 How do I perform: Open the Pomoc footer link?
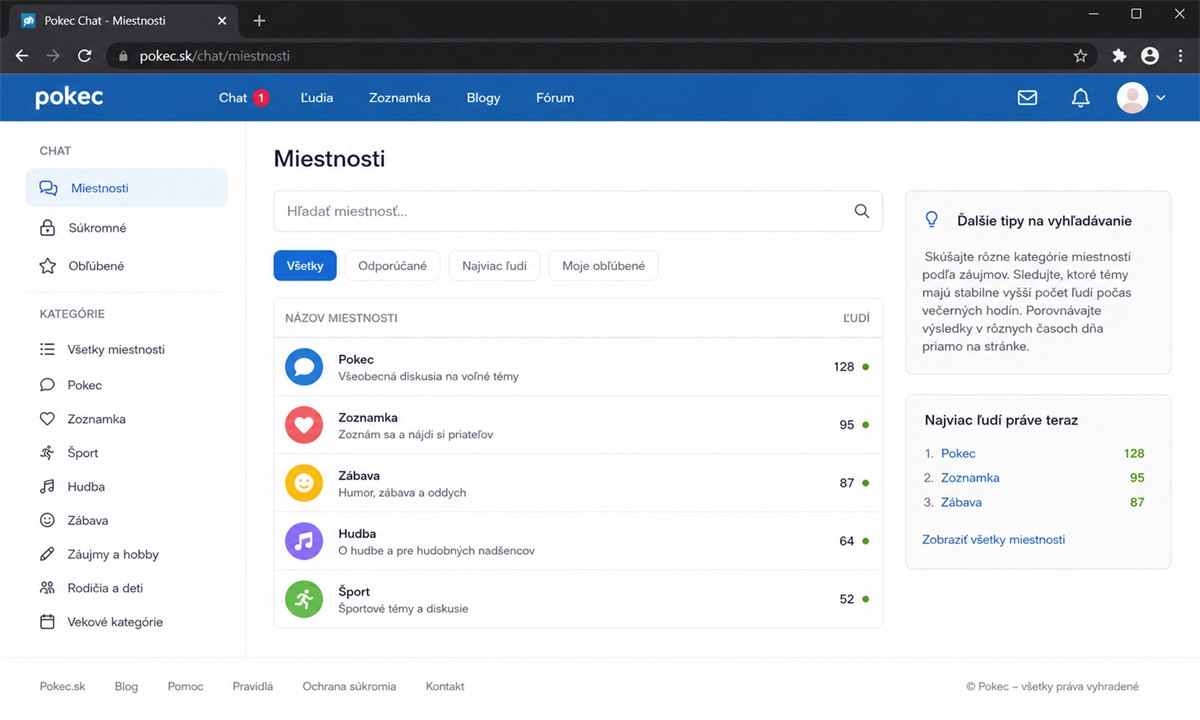[x=185, y=687]
